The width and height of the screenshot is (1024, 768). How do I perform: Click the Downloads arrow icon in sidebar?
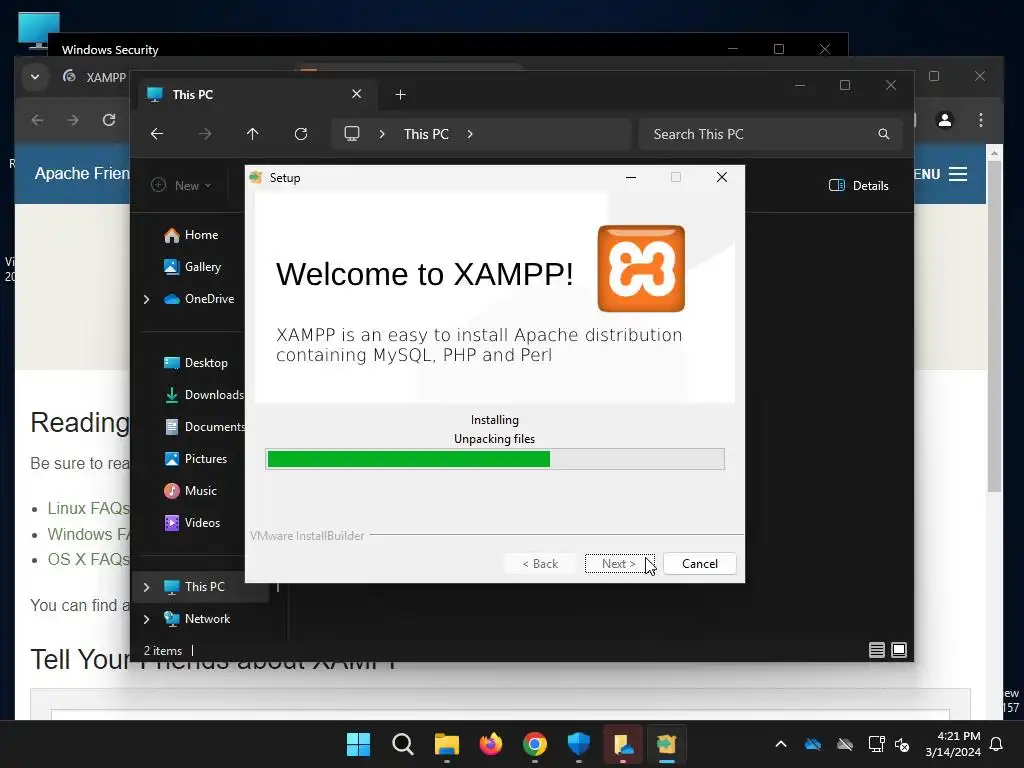click(172, 394)
